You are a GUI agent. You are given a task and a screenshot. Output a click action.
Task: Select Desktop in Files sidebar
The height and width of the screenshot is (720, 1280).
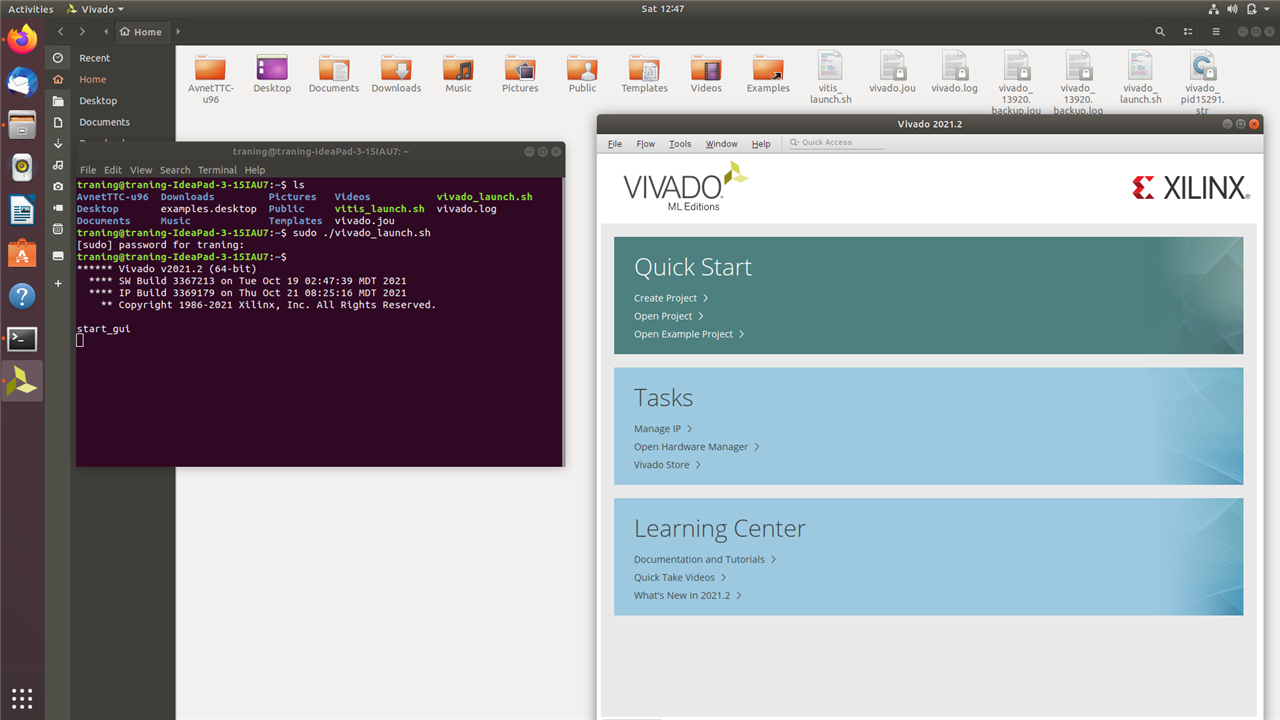(98, 100)
